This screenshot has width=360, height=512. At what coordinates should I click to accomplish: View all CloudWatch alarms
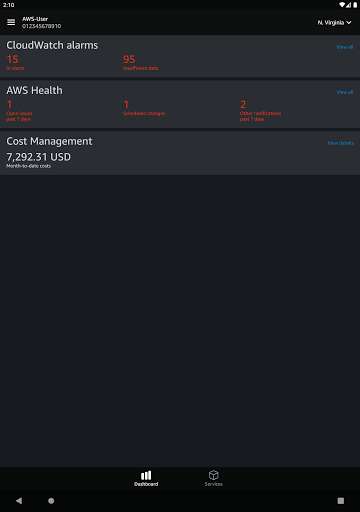345,47
